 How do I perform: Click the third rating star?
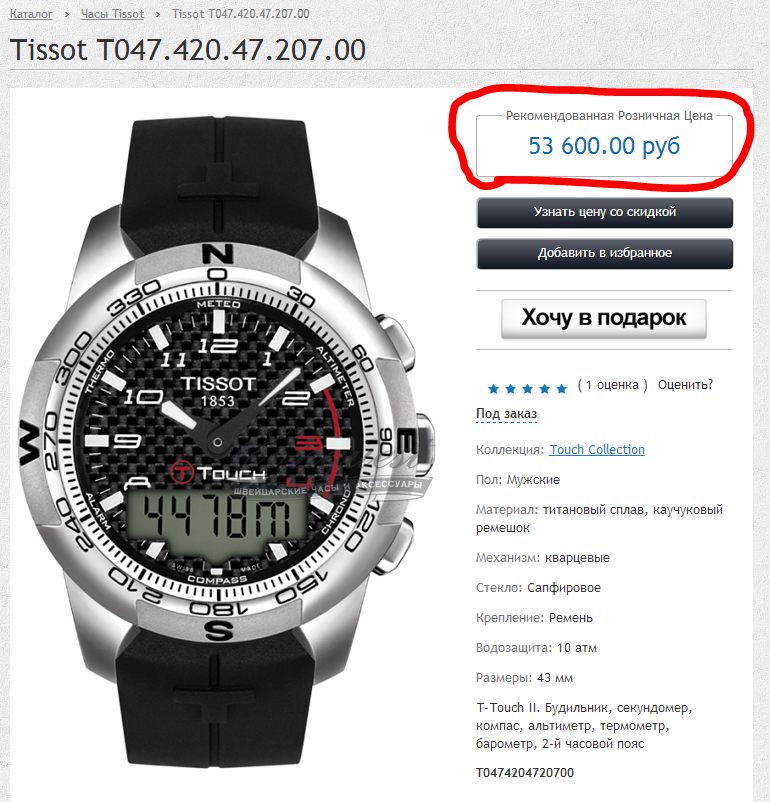click(x=527, y=389)
